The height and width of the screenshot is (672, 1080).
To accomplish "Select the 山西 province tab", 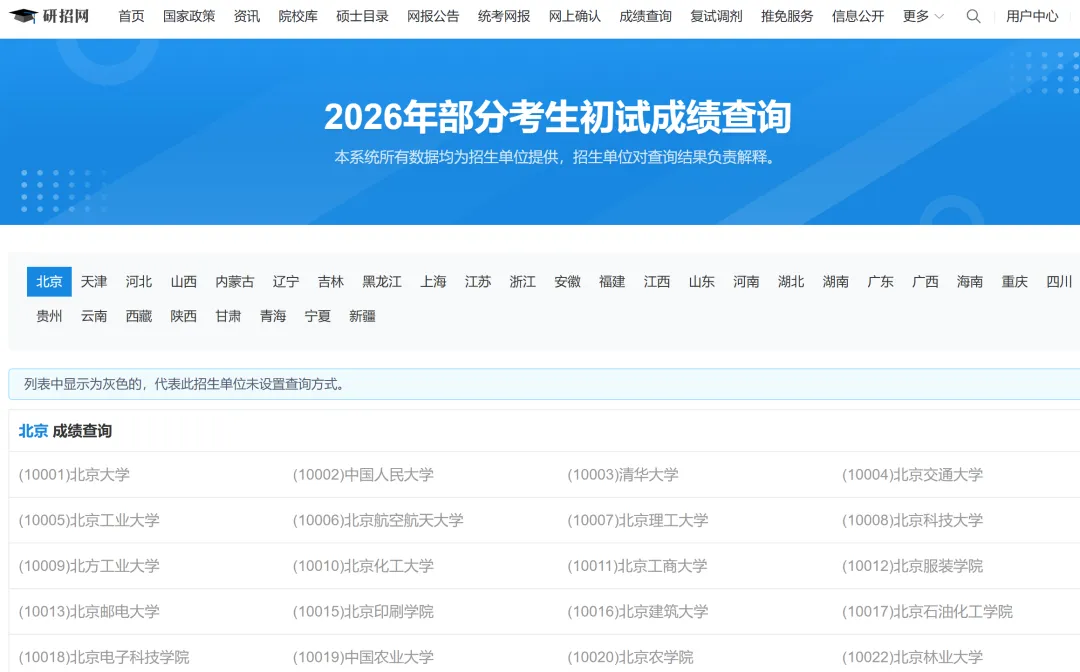I will tap(183, 282).
